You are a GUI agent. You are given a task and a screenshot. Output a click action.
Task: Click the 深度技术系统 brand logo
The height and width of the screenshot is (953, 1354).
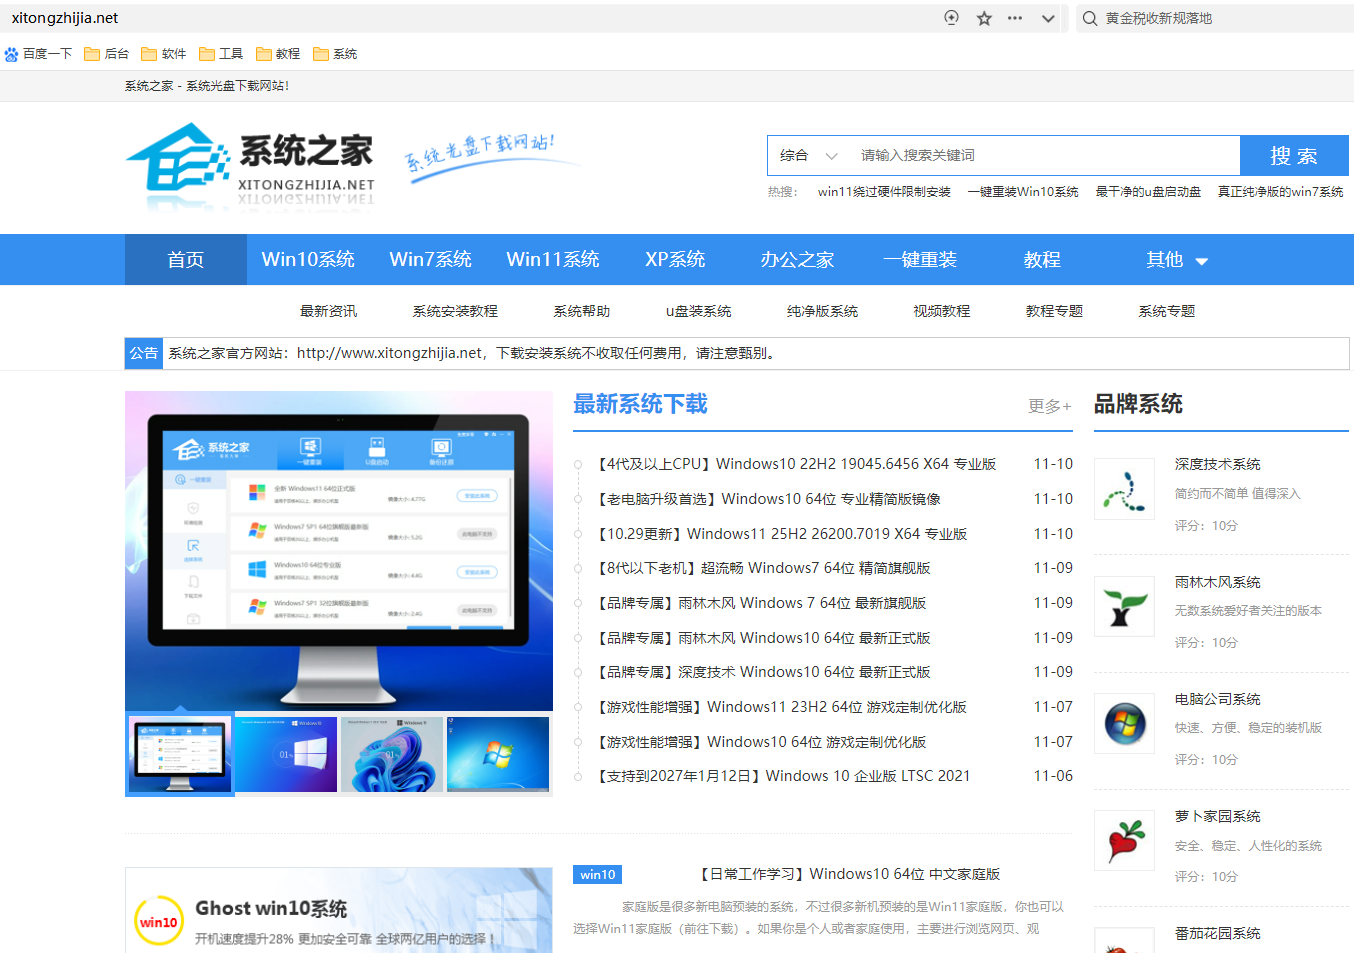pyautogui.click(x=1124, y=488)
